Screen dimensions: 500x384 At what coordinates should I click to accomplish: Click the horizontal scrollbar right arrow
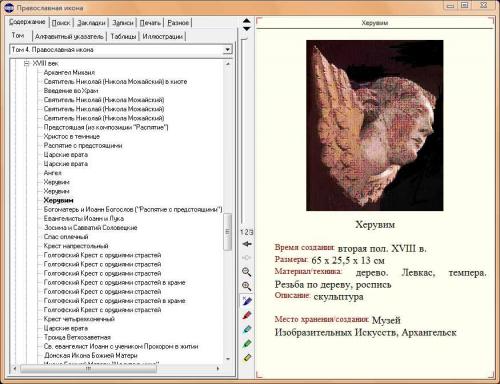point(218,369)
